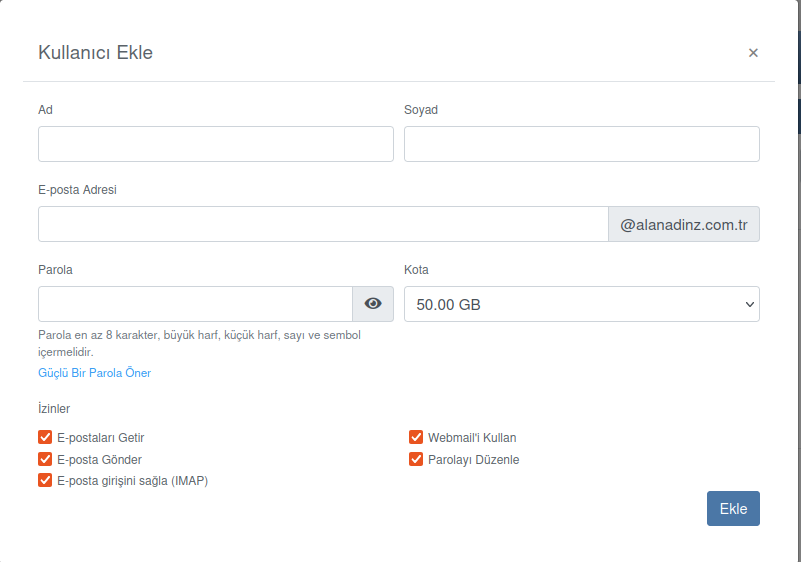Uncheck the E-postaları Getir checkbox

(x=45, y=437)
